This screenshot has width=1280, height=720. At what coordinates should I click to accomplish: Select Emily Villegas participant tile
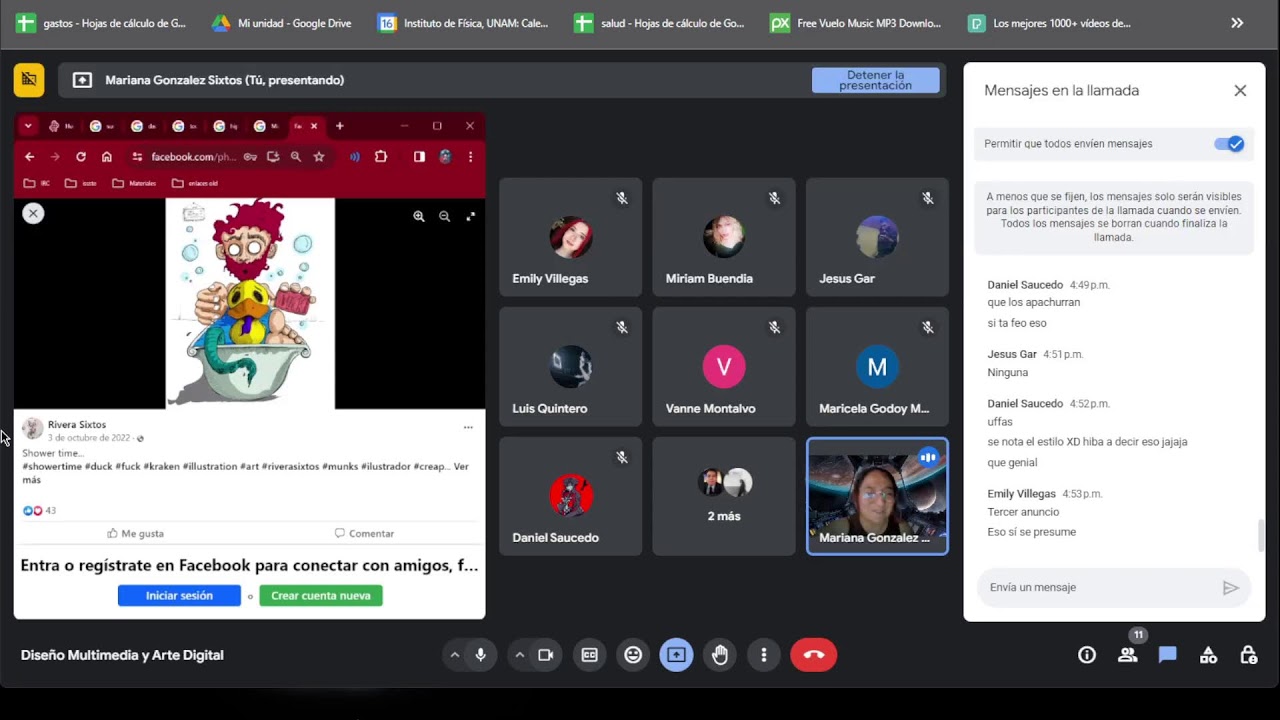570,237
